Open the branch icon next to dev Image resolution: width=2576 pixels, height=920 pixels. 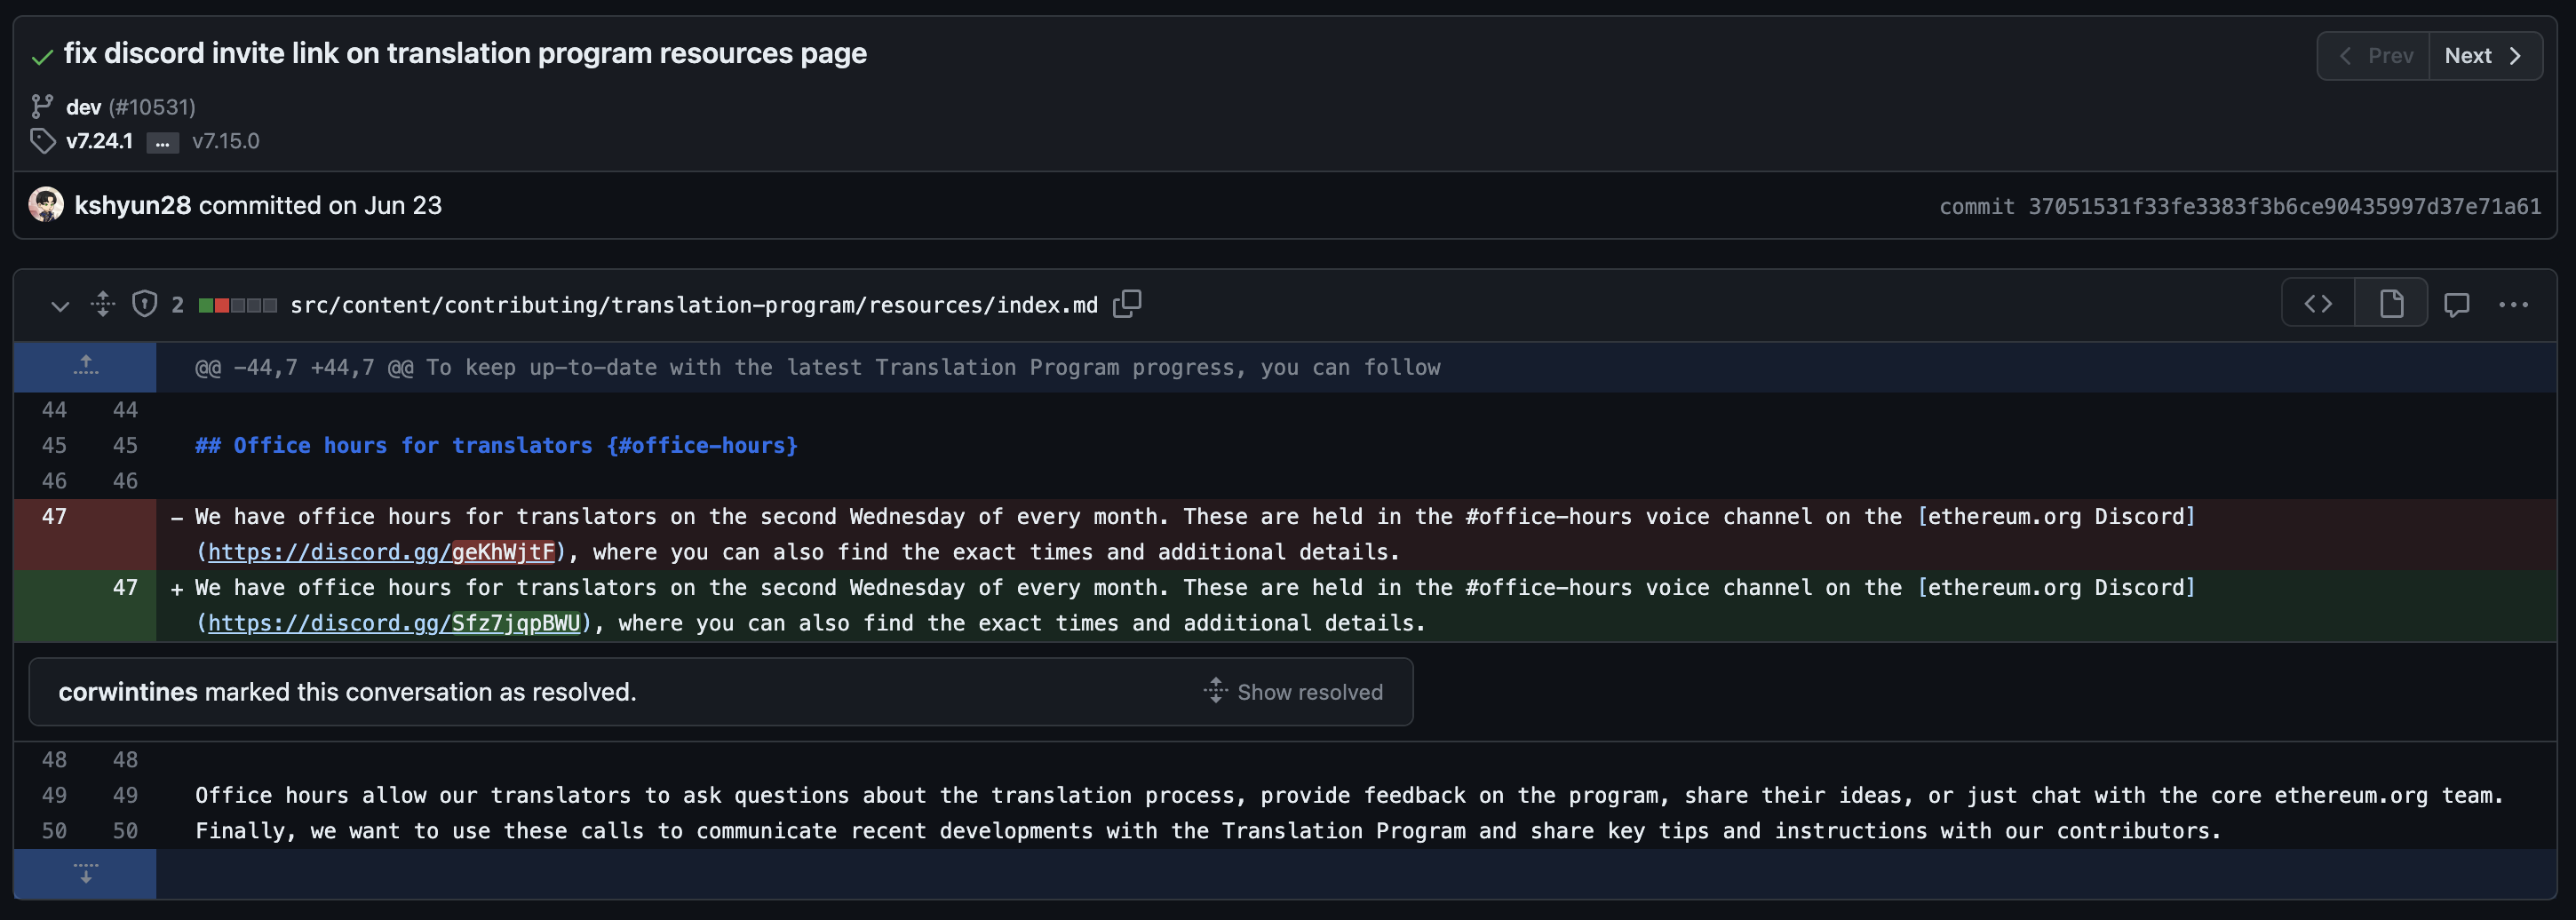coord(41,105)
